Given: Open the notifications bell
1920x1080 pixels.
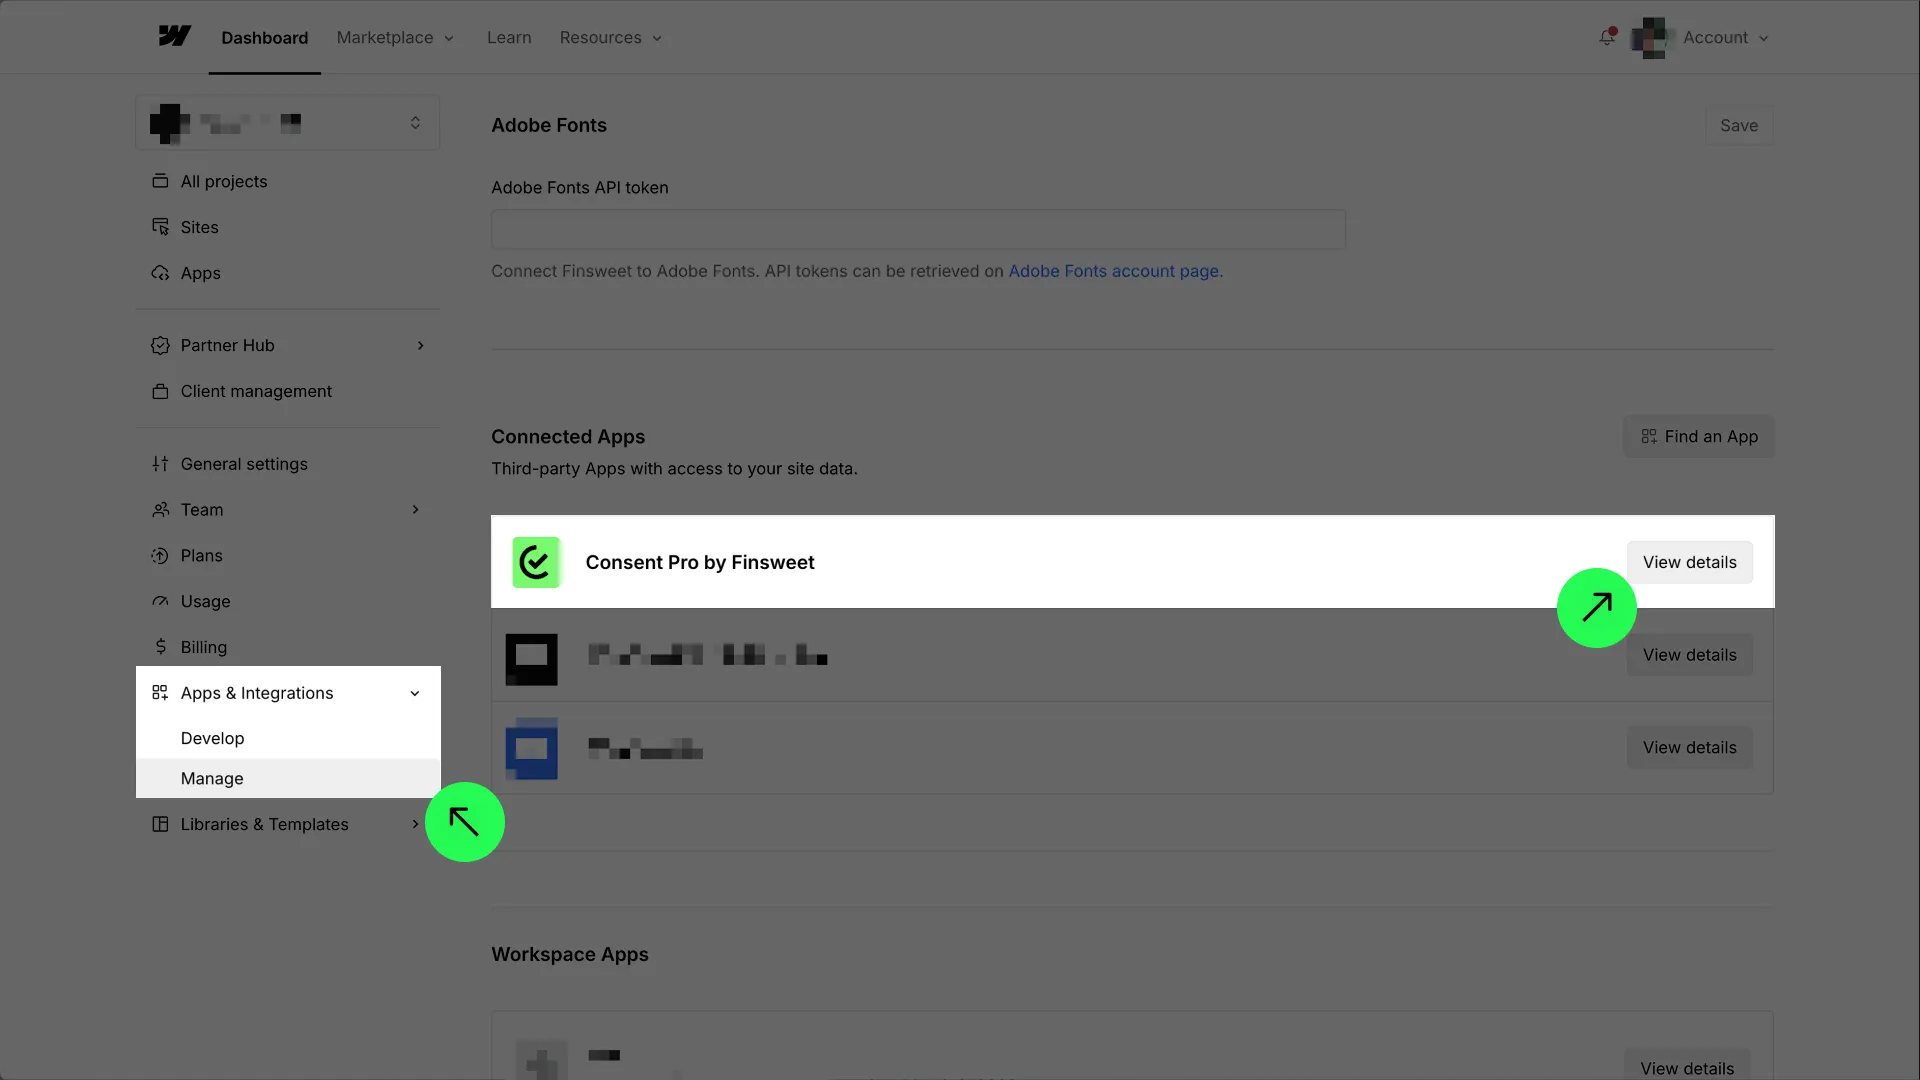Looking at the screenshot, I should pos(1607,37).
